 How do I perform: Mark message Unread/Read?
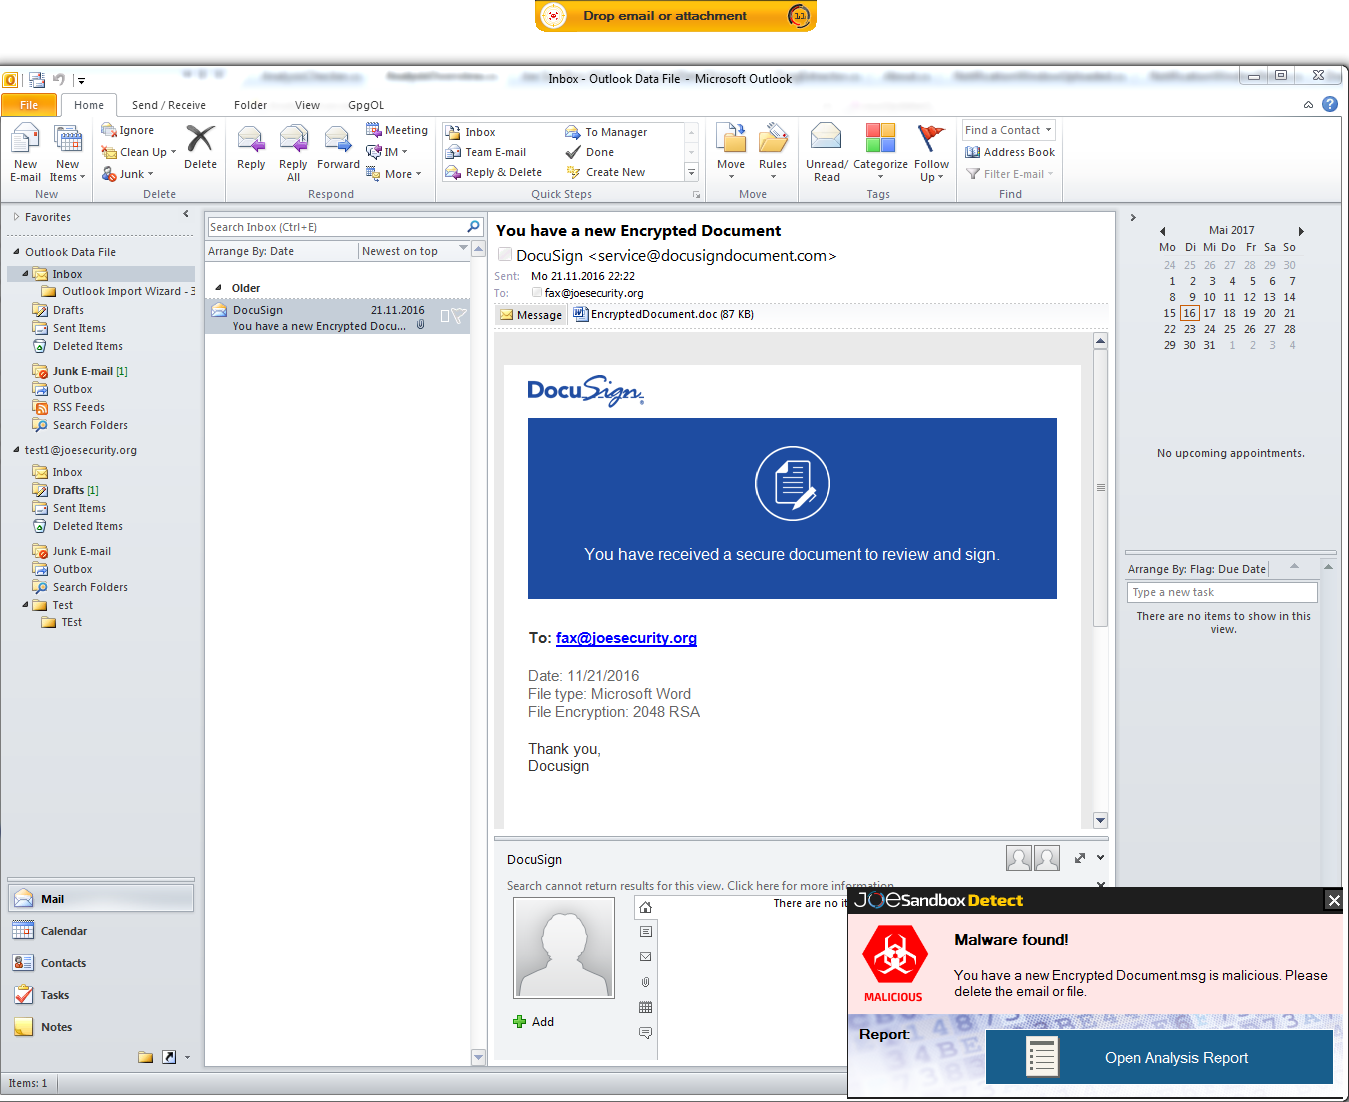click(827, 152)
